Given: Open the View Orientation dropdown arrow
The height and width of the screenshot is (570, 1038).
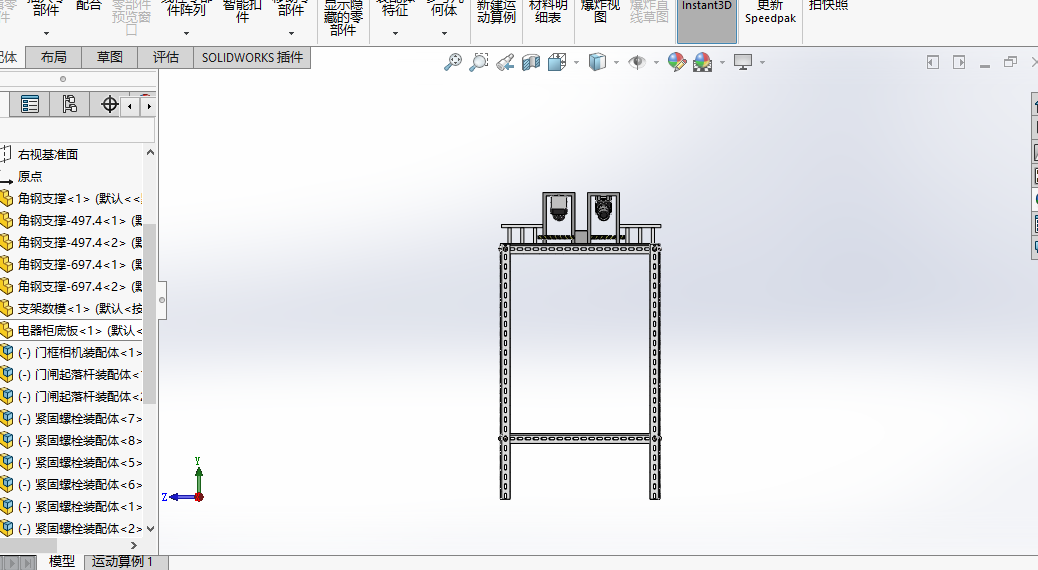Looking at the screenshot, I should [577, 62].
